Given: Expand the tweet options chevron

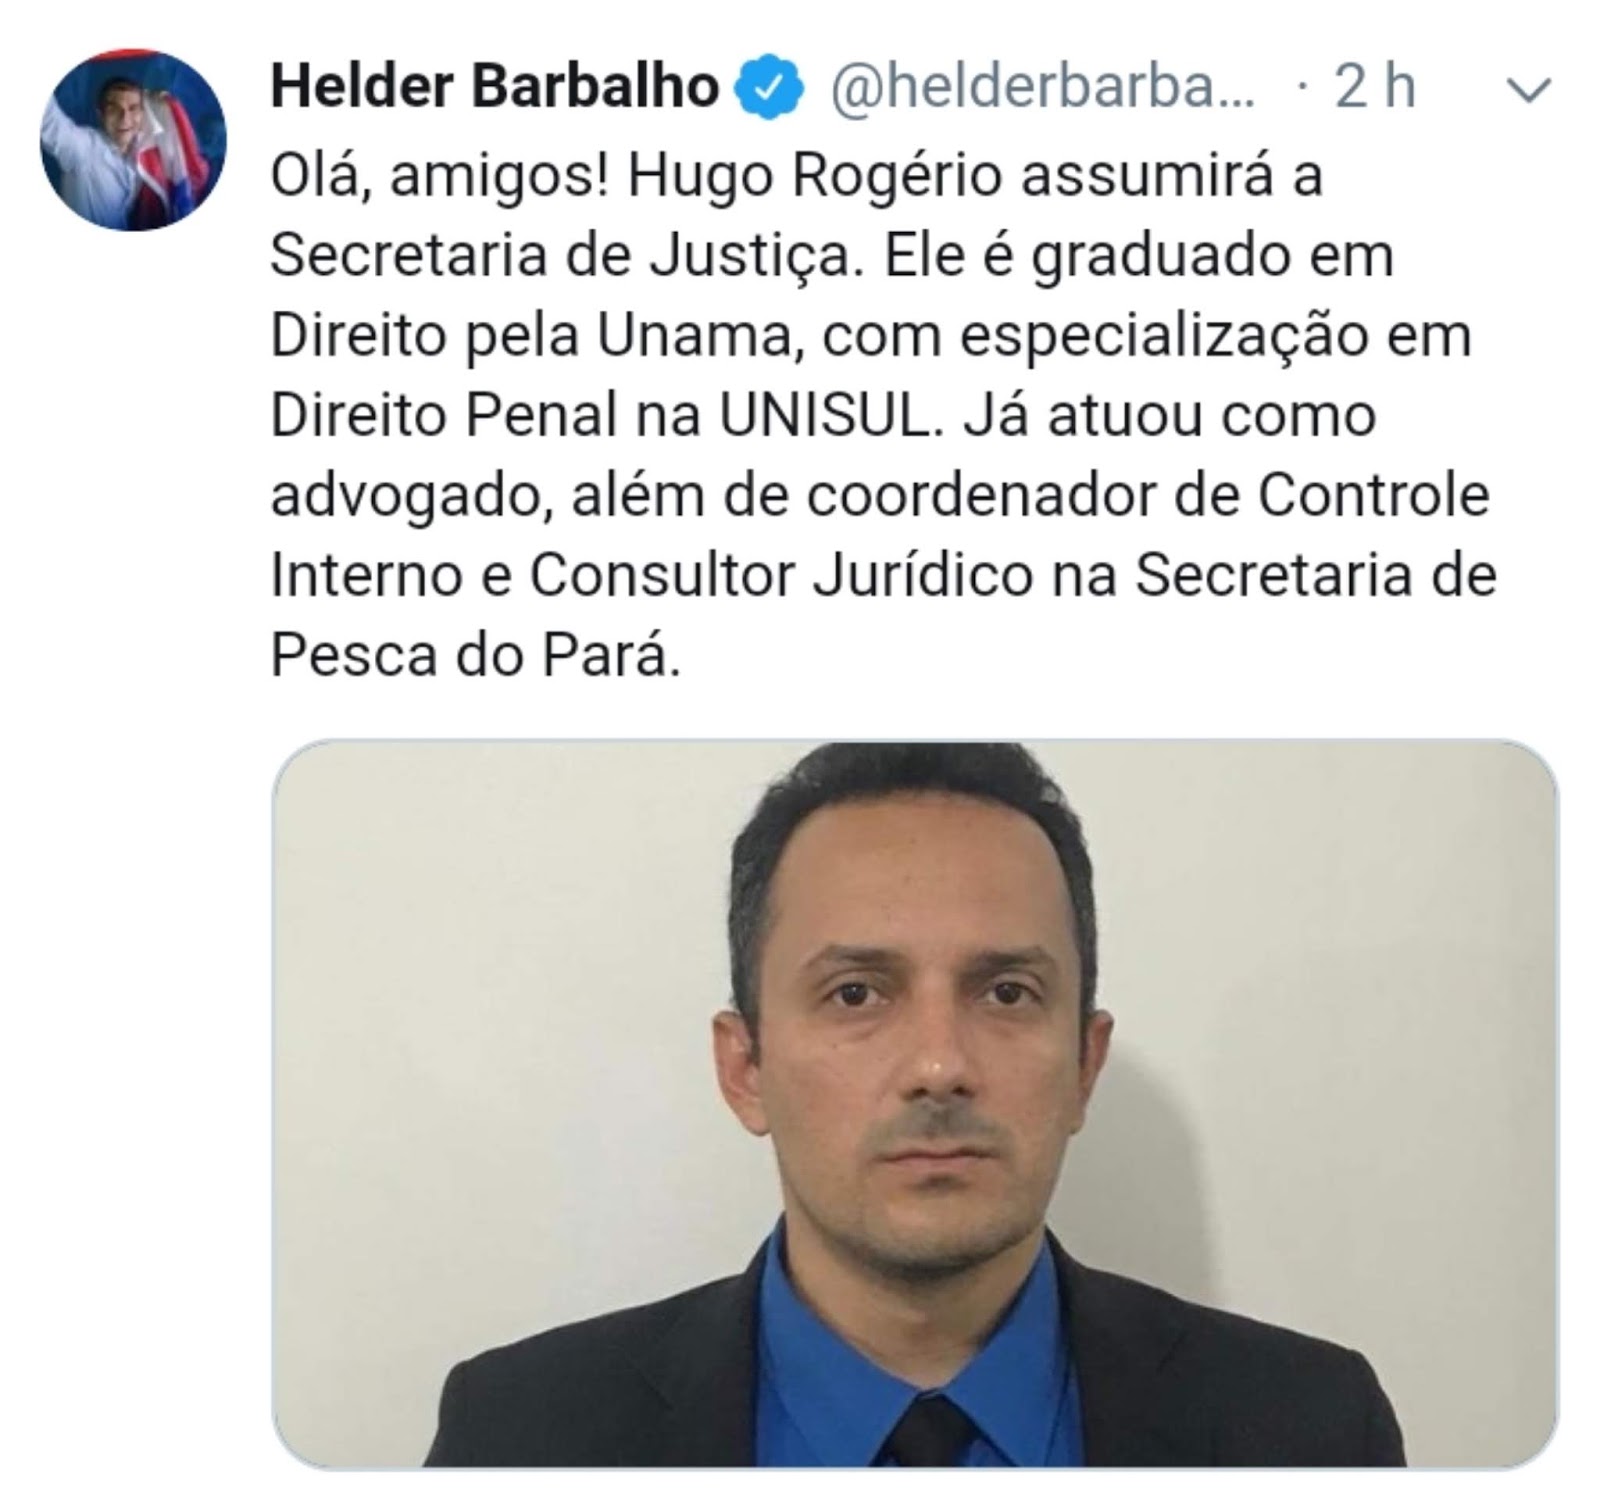Looking at the screenshot, I should pyautogui.click(x=1529, y=91).
